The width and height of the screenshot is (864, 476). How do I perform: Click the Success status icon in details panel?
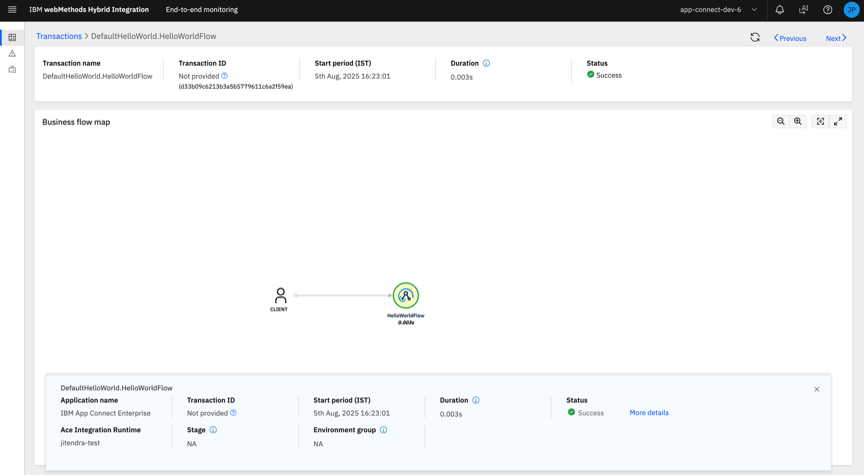point(571,412)
